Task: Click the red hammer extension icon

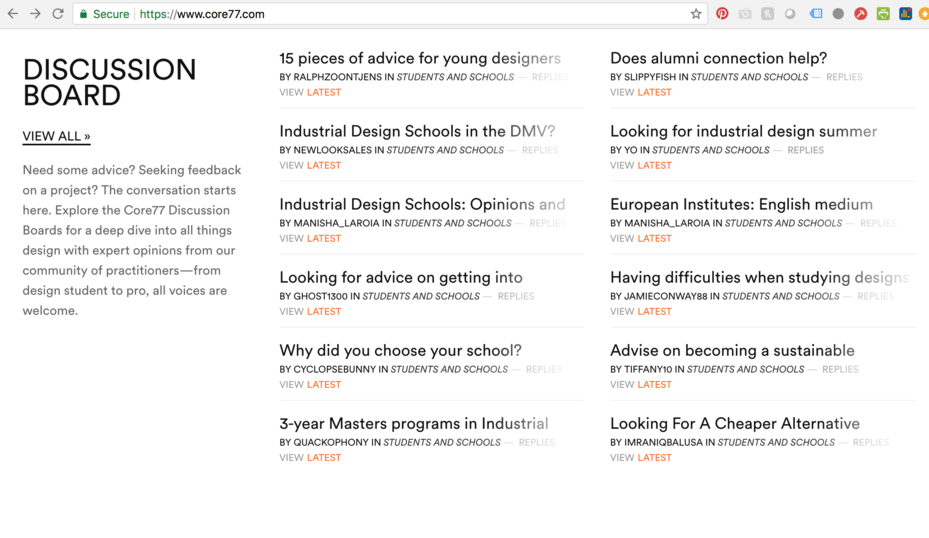Action: tap(860, 14)
